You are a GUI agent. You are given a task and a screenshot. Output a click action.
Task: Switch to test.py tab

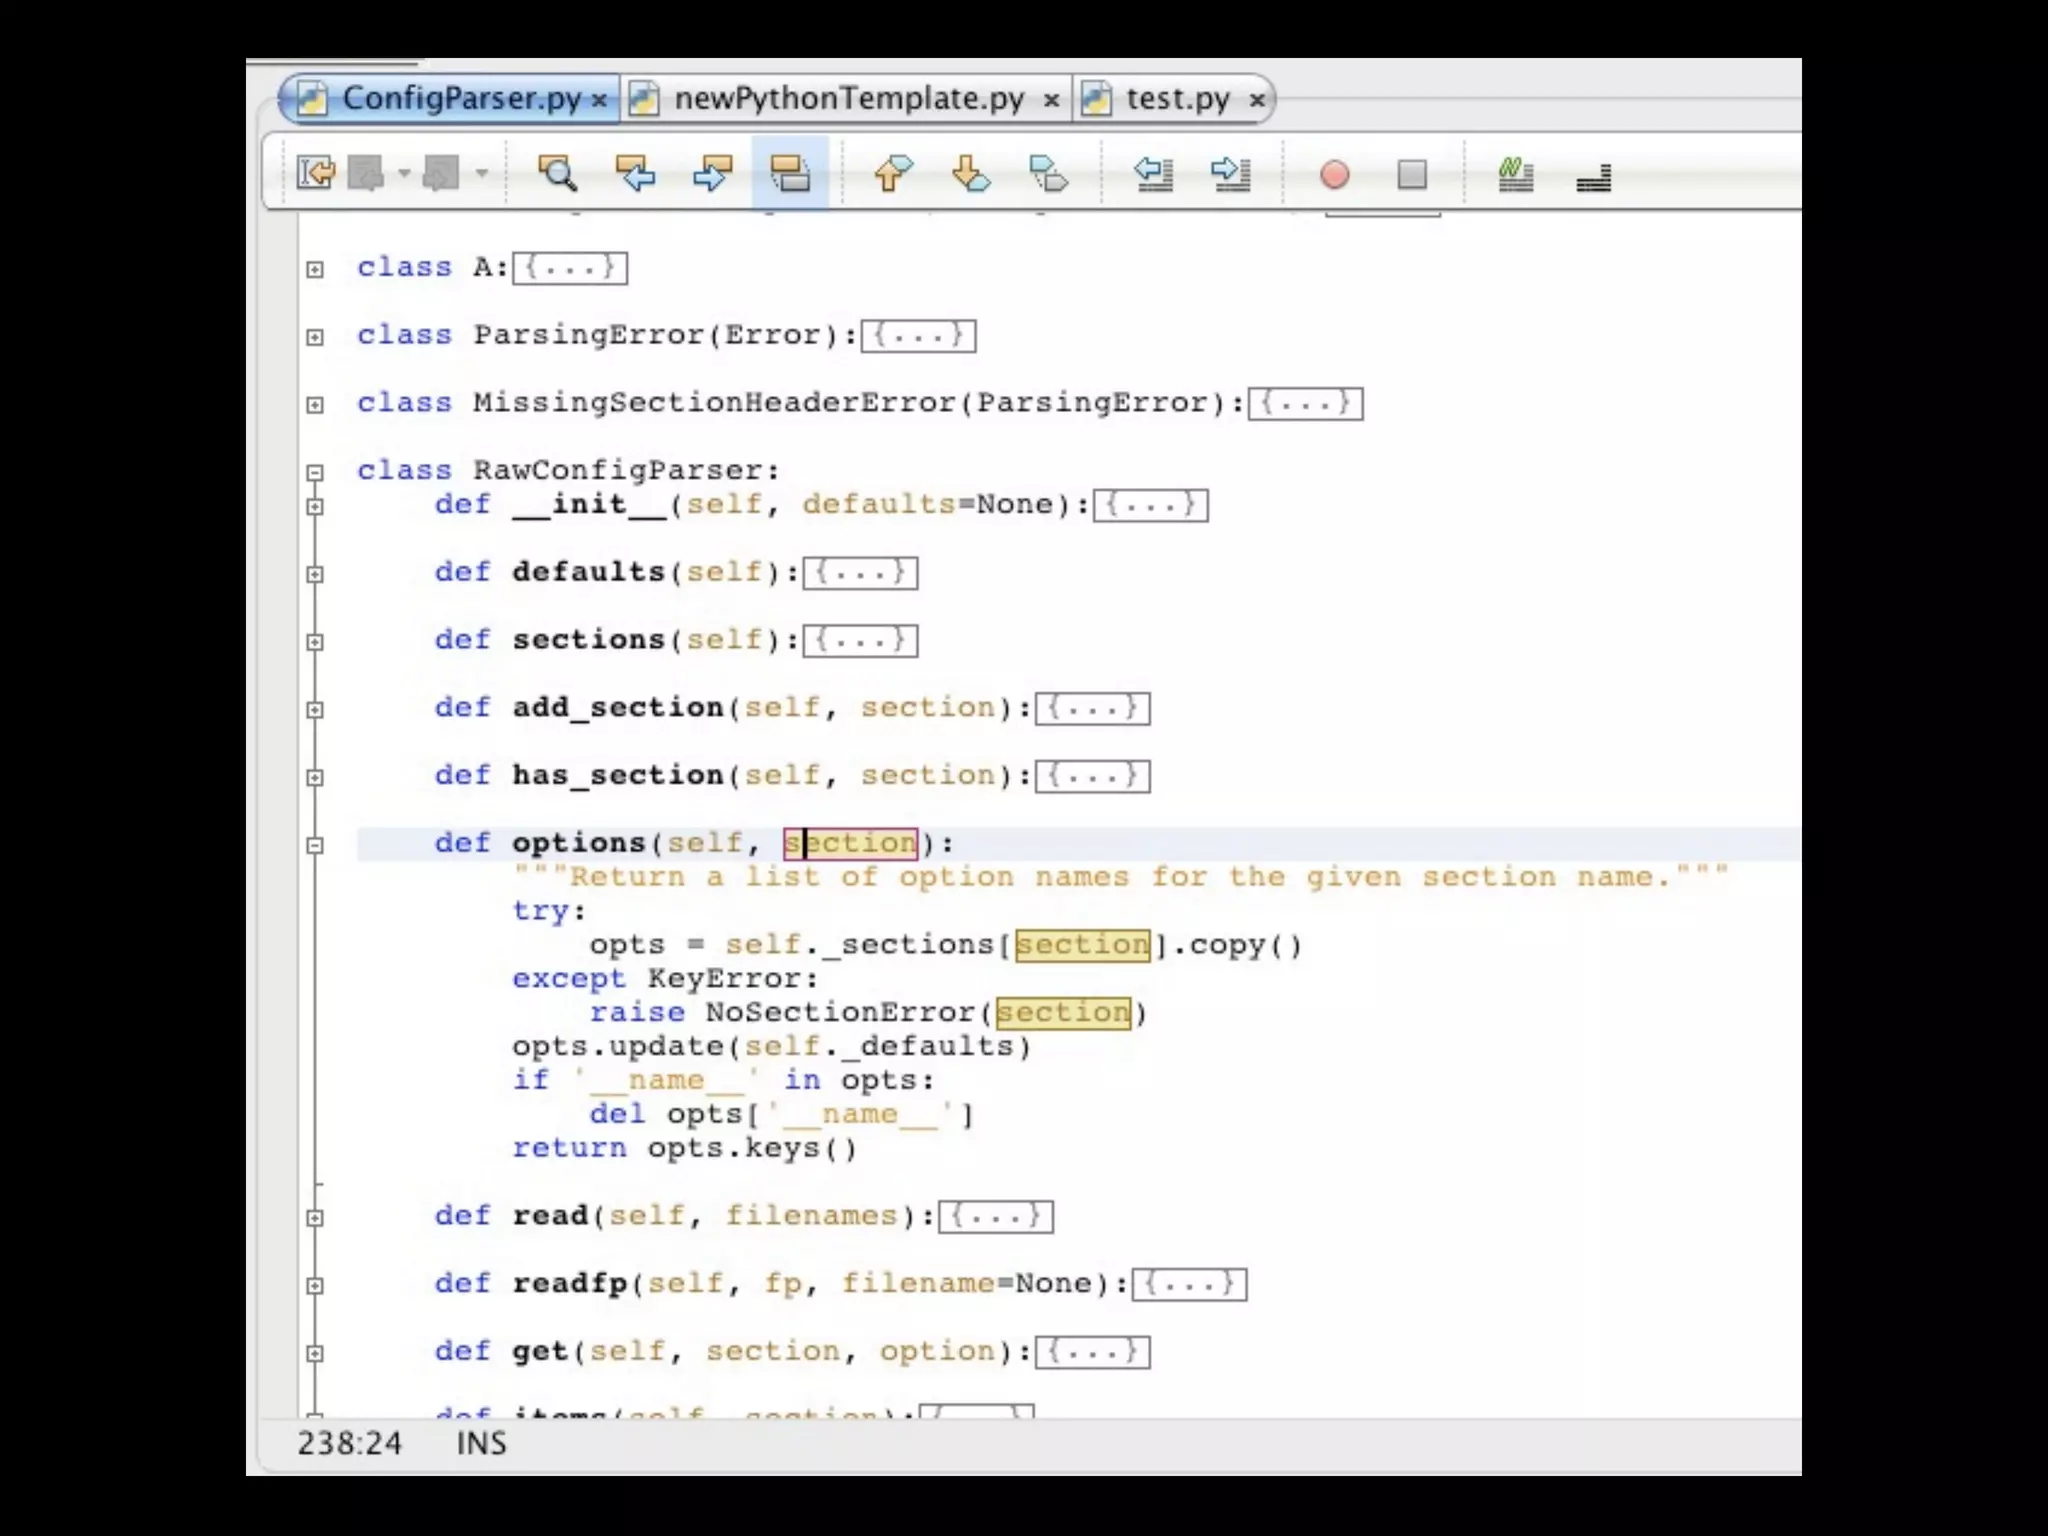[x=1176, y=99]
